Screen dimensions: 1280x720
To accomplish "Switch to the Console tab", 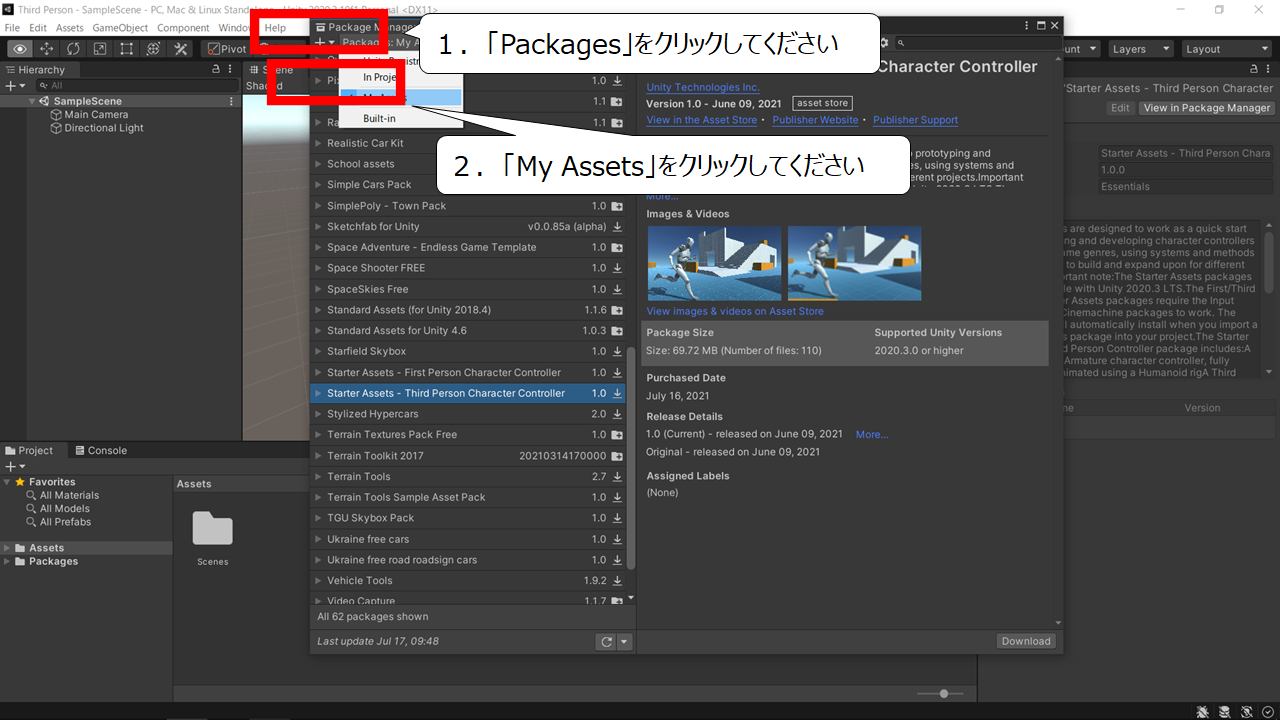I will point(101,451).
